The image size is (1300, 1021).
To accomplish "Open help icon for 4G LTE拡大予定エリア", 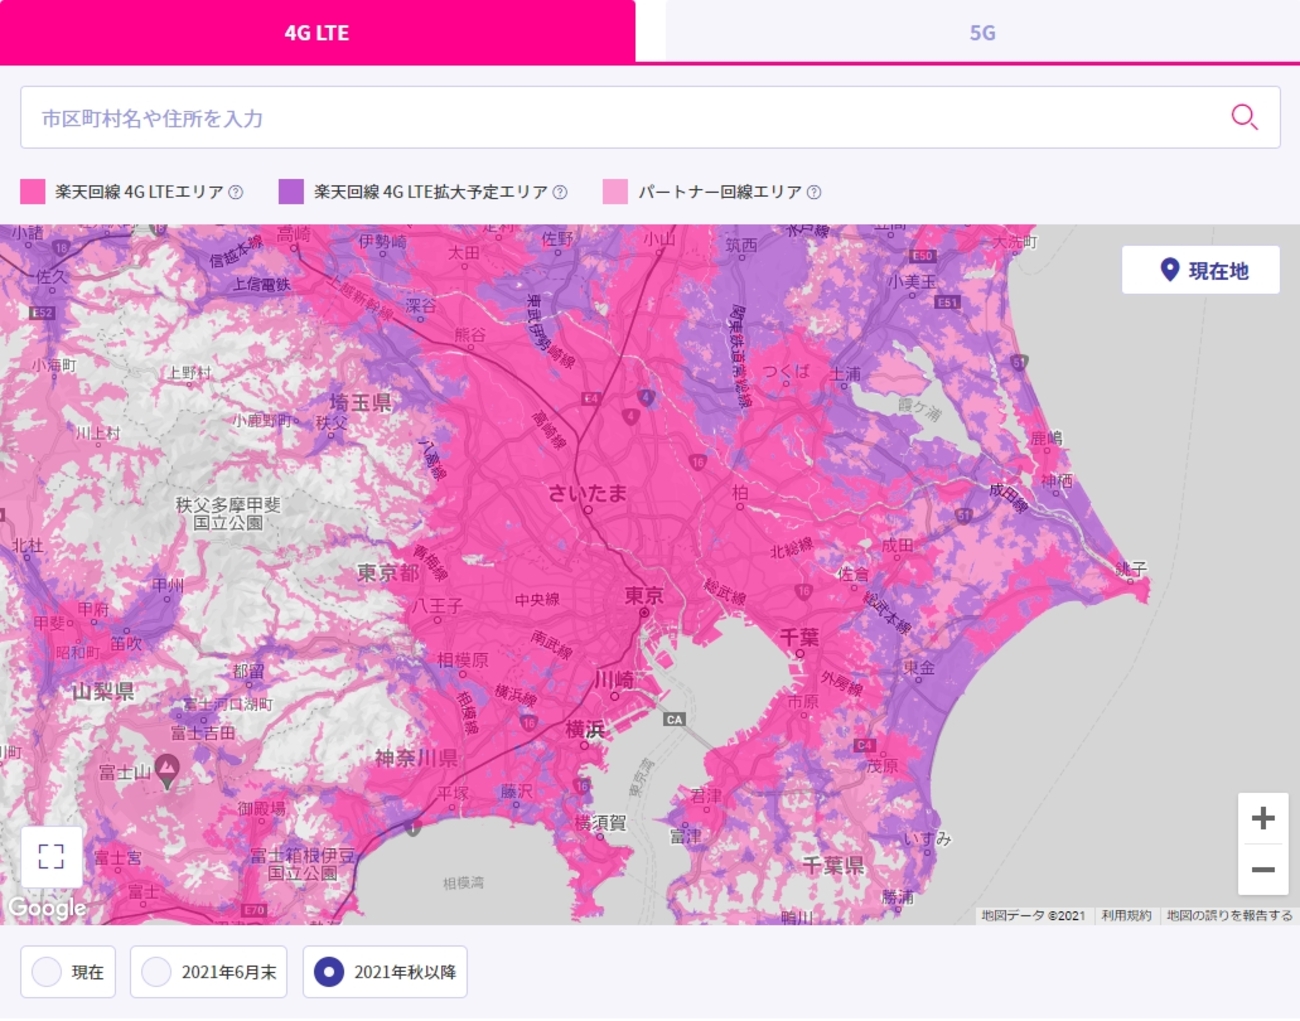I will pos(560,192).
